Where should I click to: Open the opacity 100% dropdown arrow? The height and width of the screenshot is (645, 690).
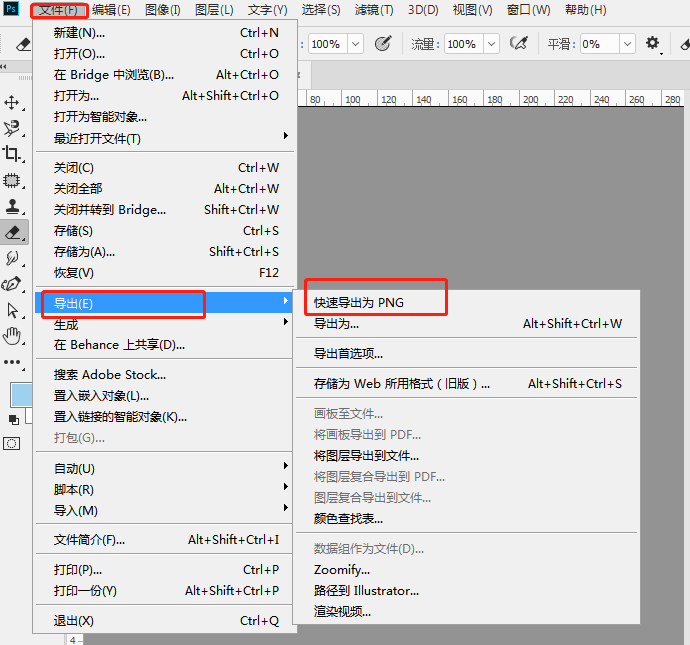point(355,44)
